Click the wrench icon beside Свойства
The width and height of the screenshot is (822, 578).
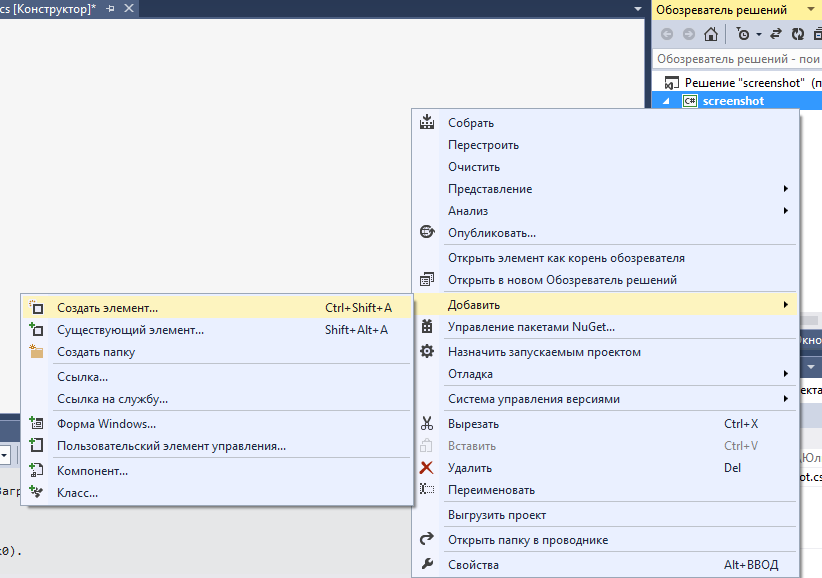tap(427, 564)
